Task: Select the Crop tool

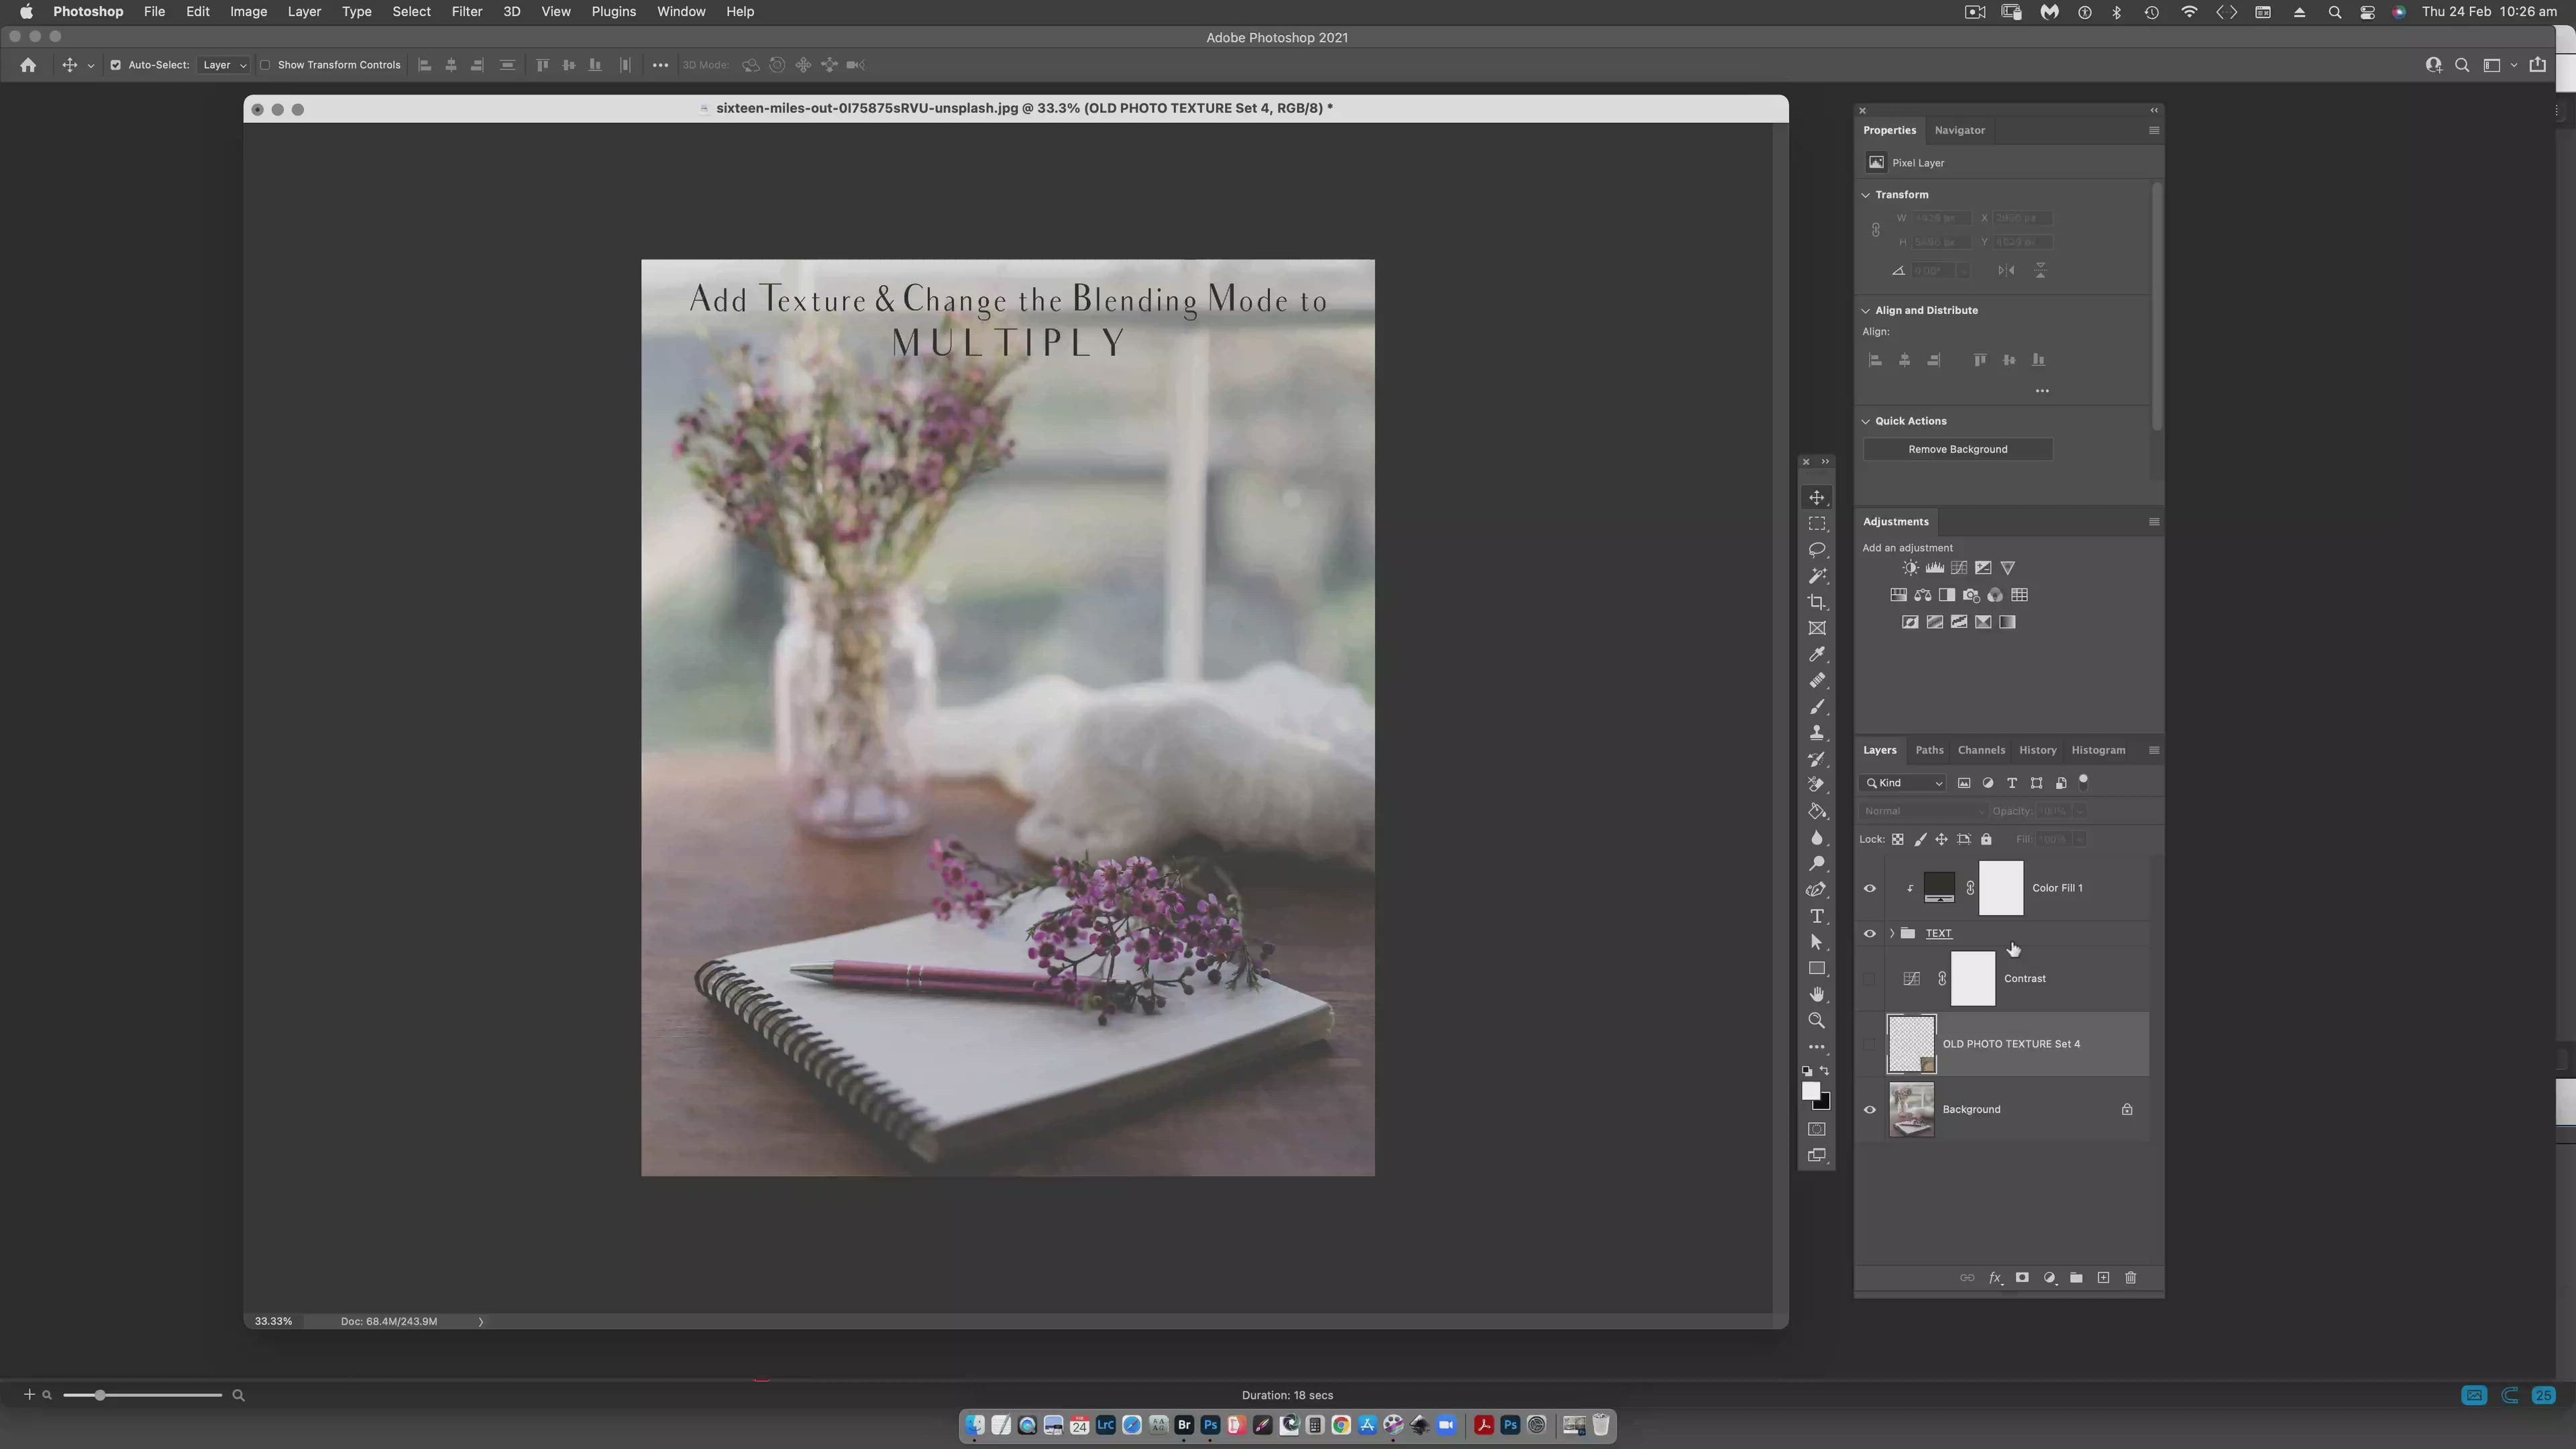Action: (x=1817, y=602)
